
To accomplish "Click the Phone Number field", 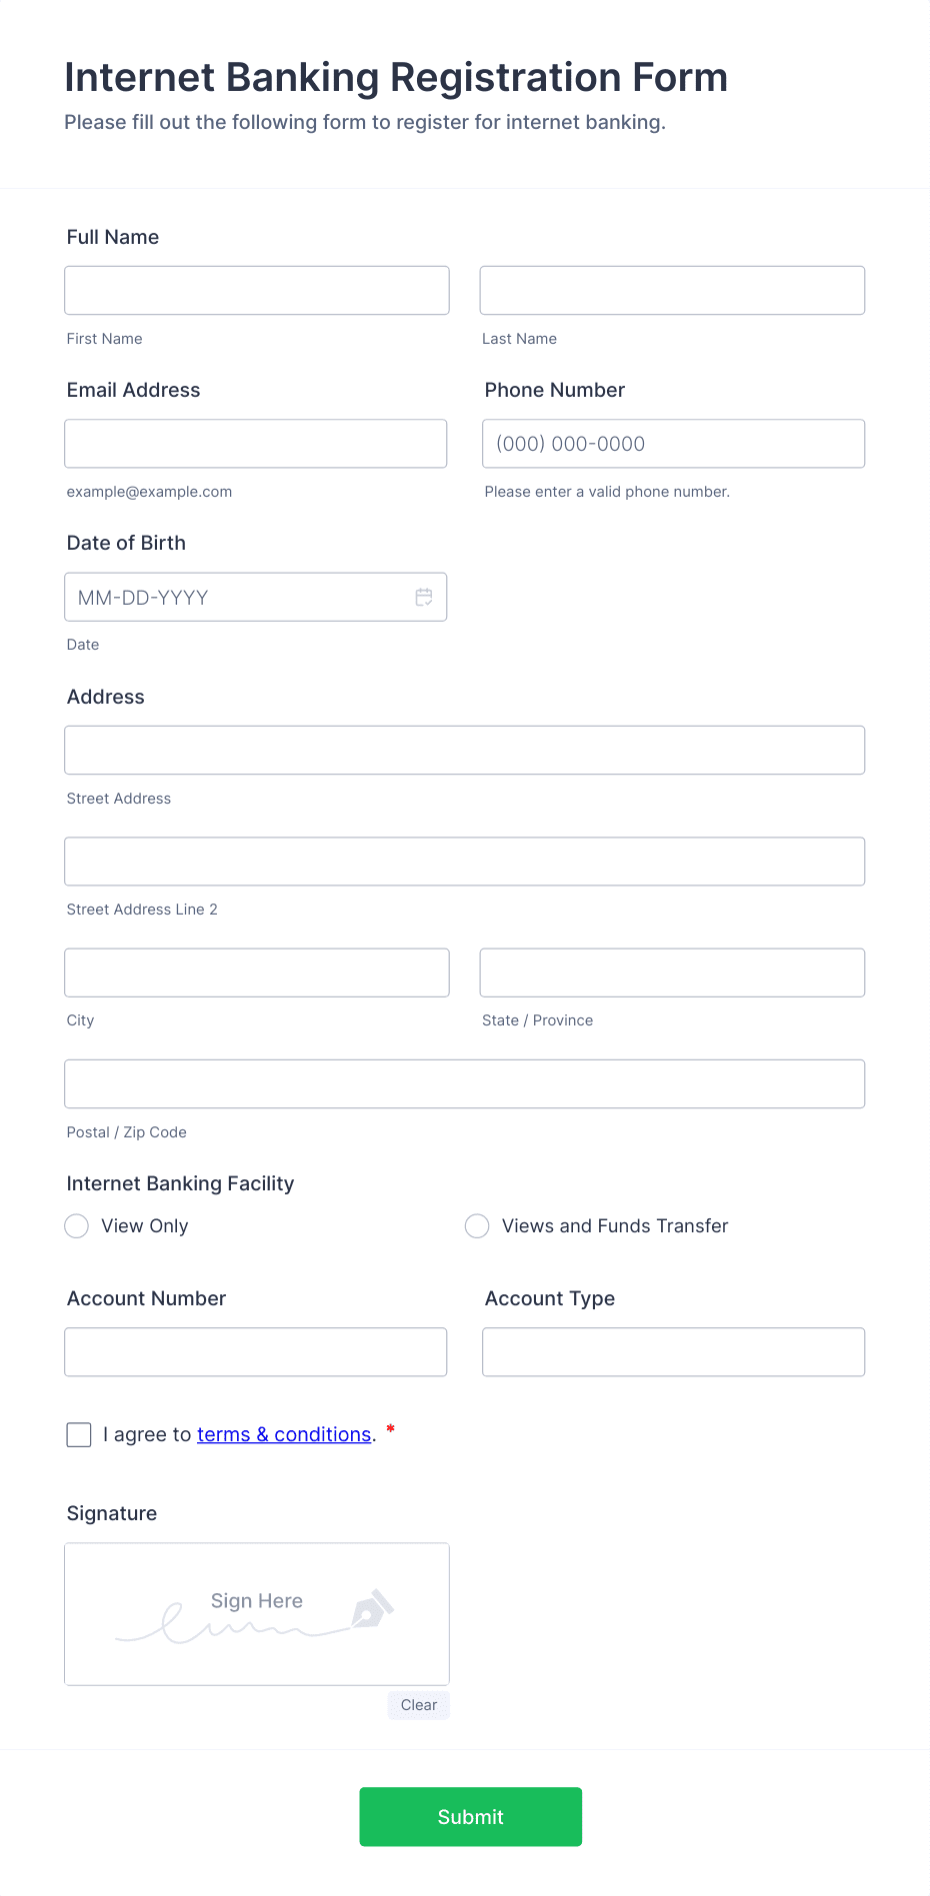I will pyautogui.click(x=672, y=443).
